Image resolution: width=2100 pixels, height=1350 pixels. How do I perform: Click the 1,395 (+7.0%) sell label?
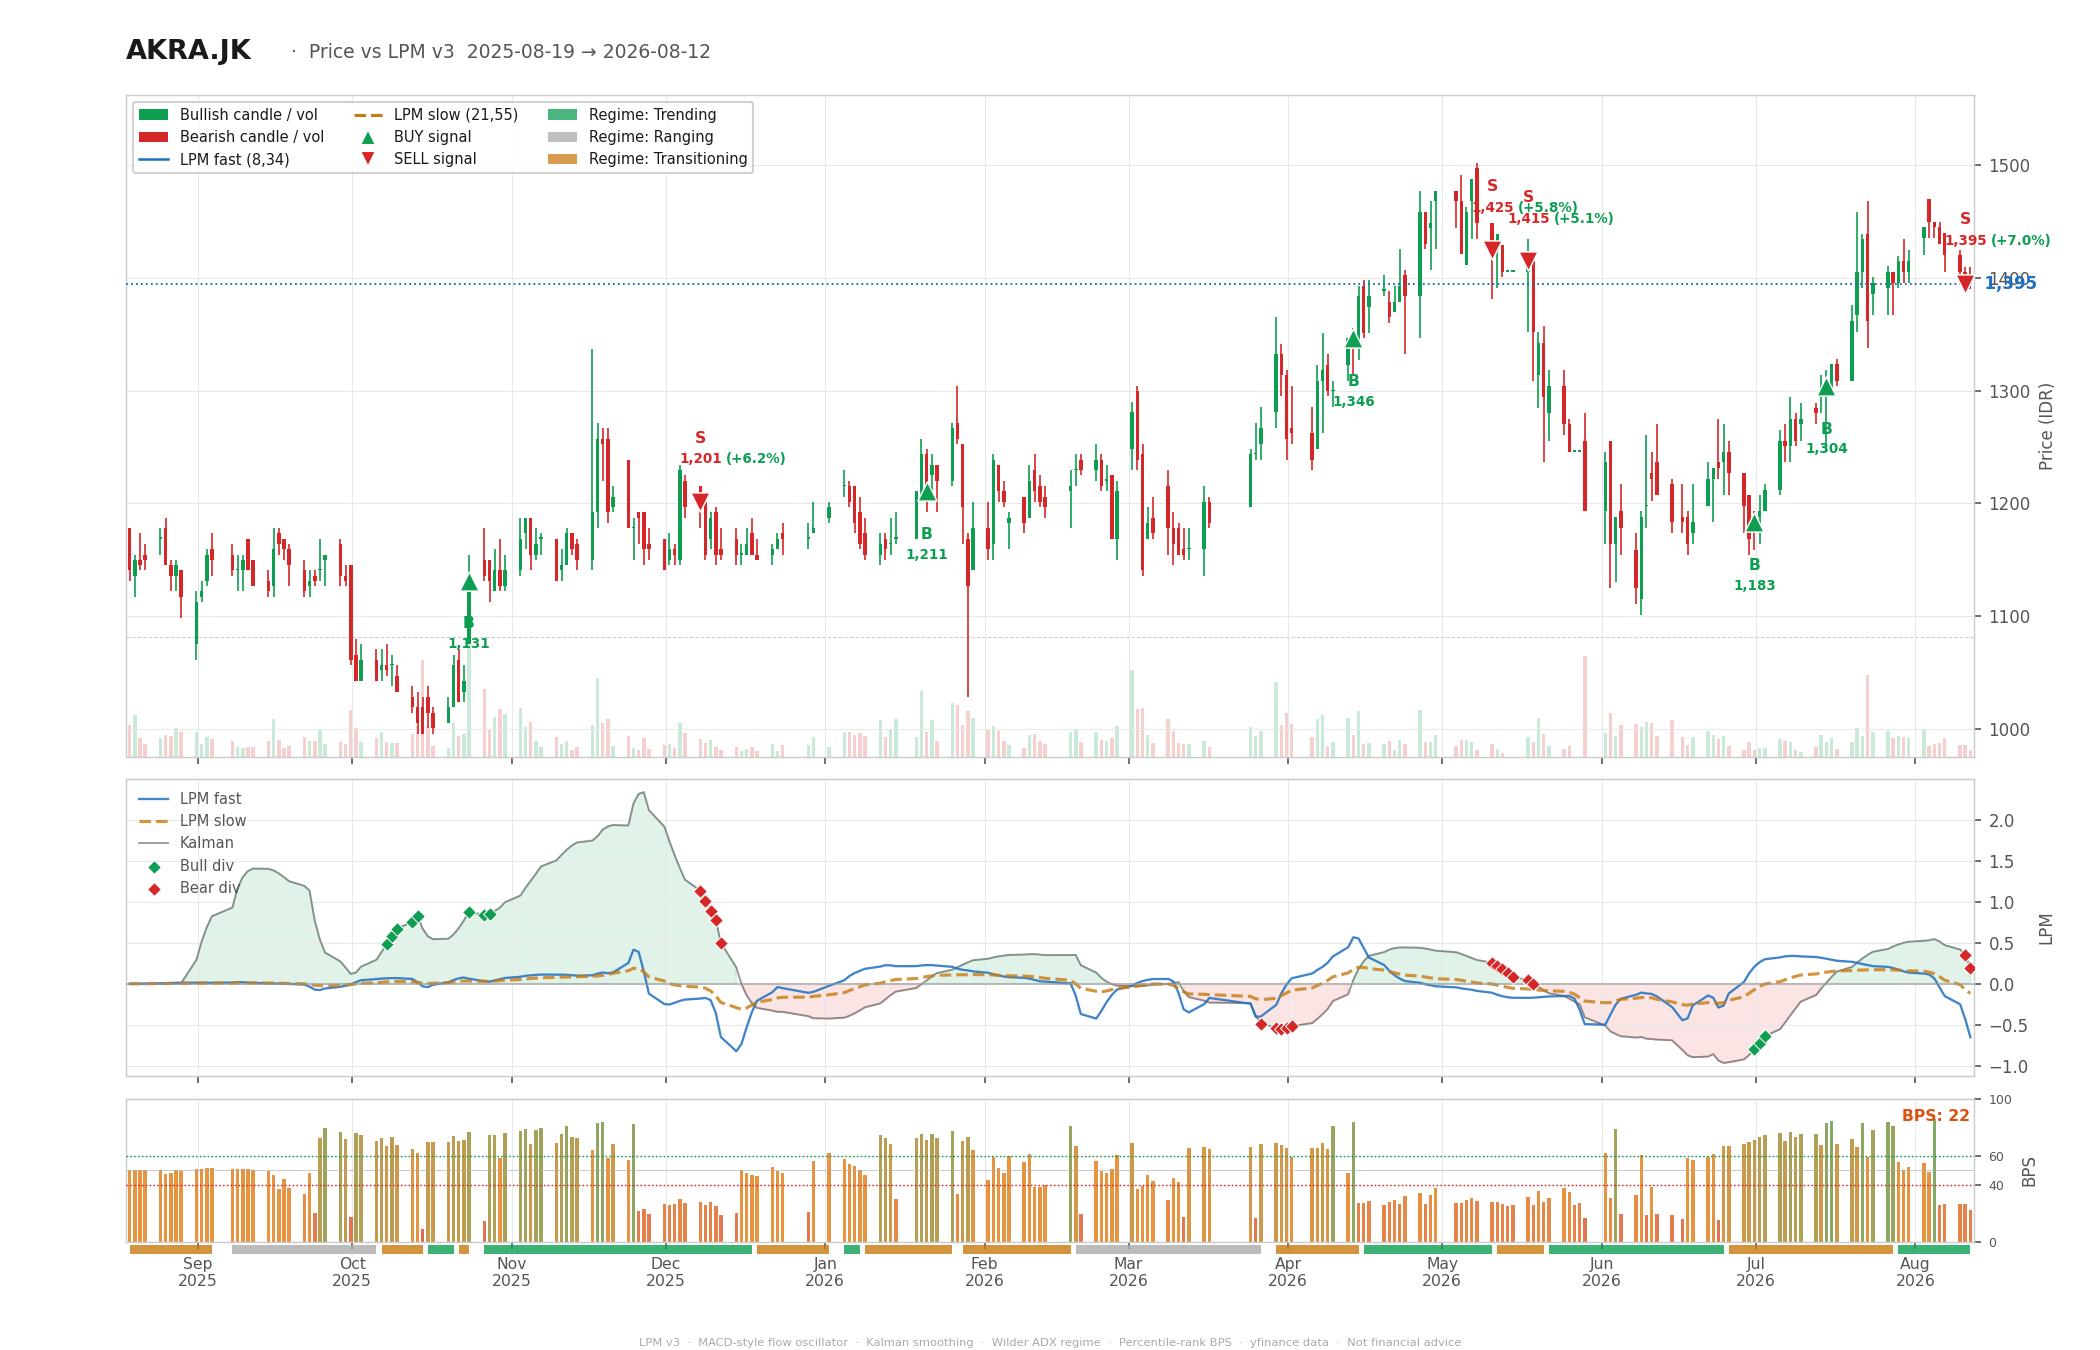point(1997,241)
